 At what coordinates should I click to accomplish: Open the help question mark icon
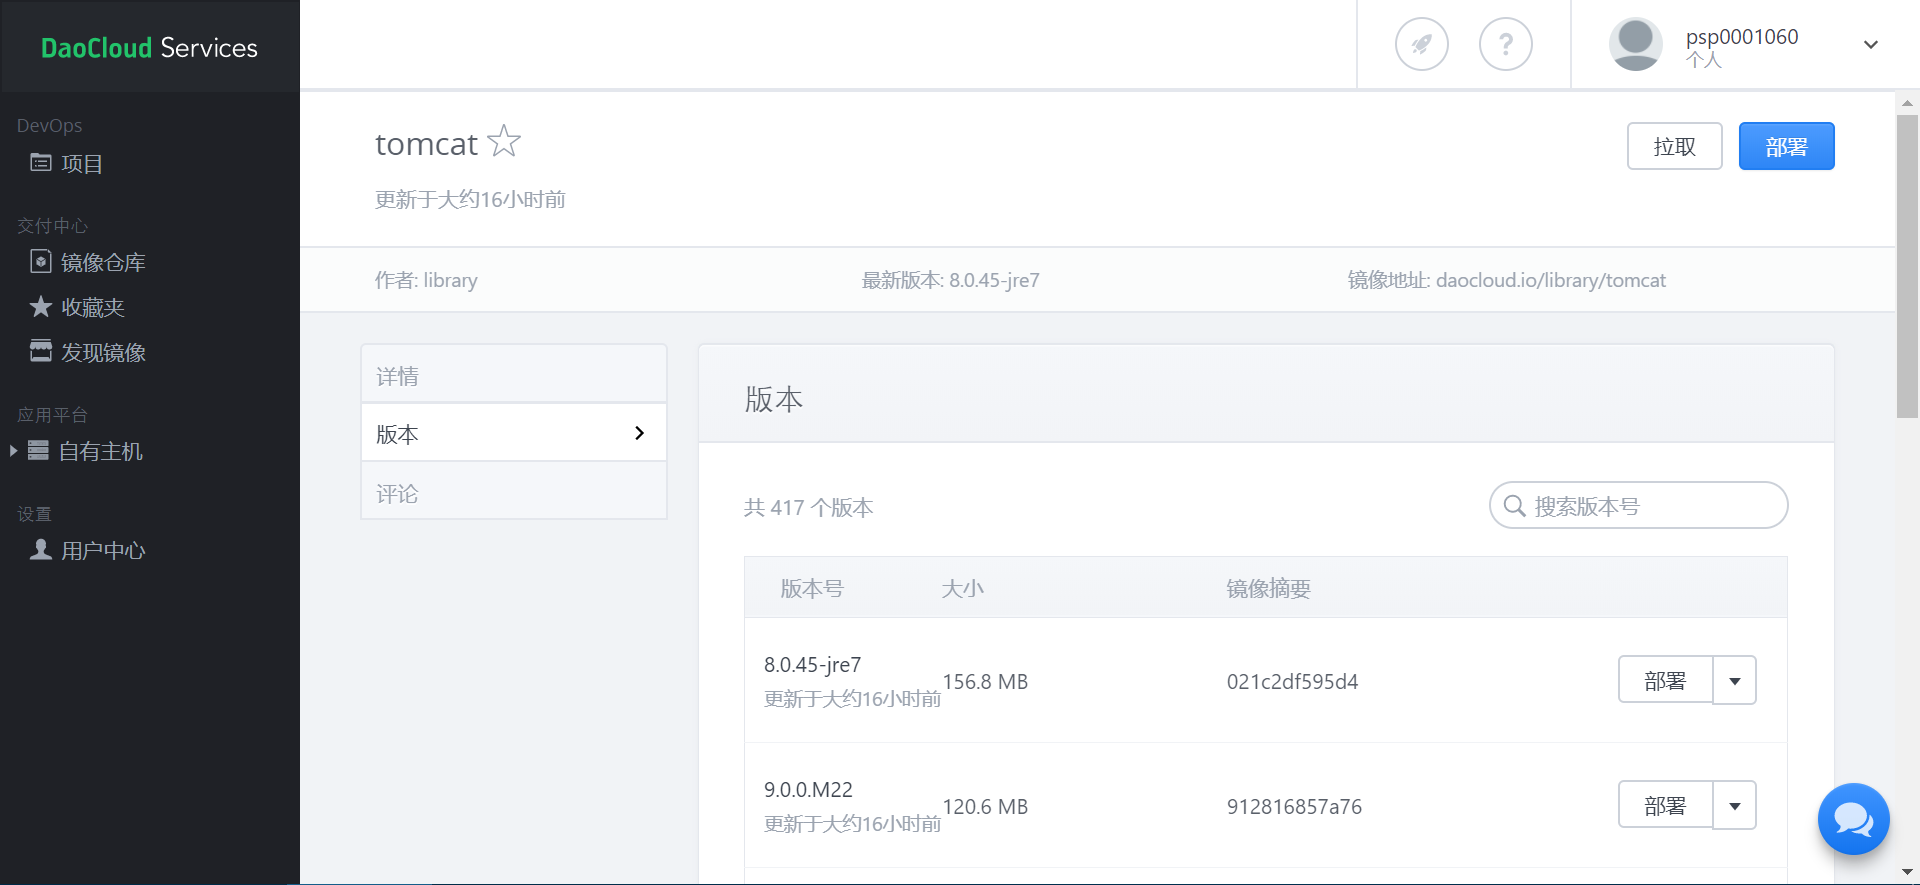click(1505, 44)
